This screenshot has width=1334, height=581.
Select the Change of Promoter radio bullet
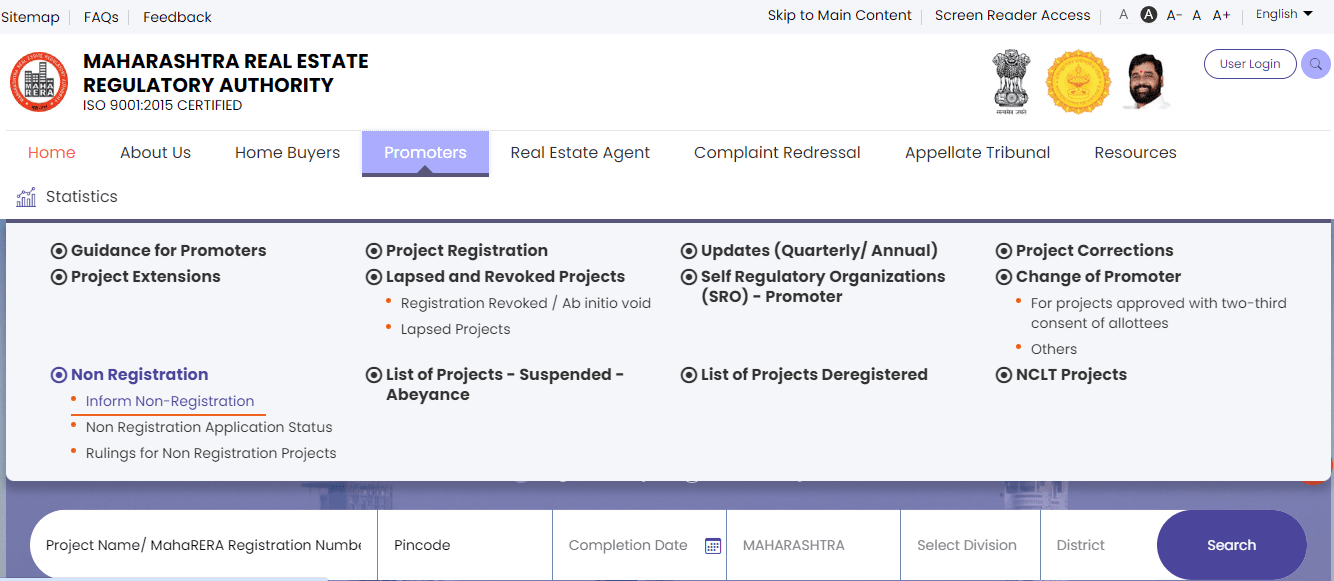[x=1003, y=276]
